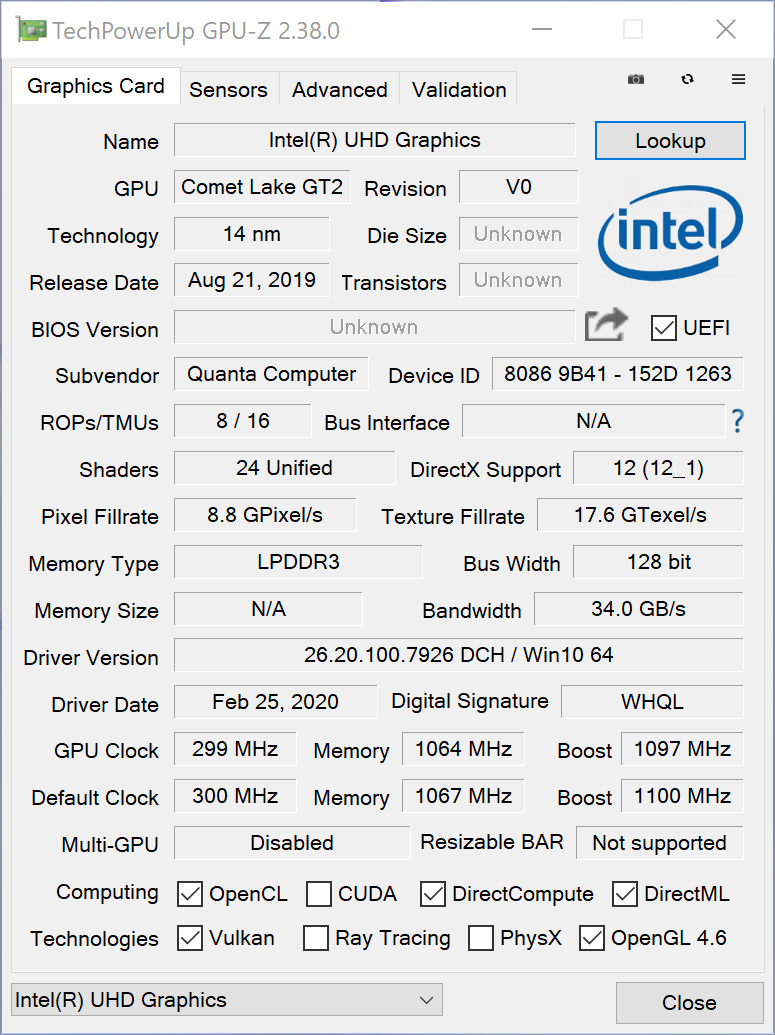Click the refresh icon

[687, 80]
